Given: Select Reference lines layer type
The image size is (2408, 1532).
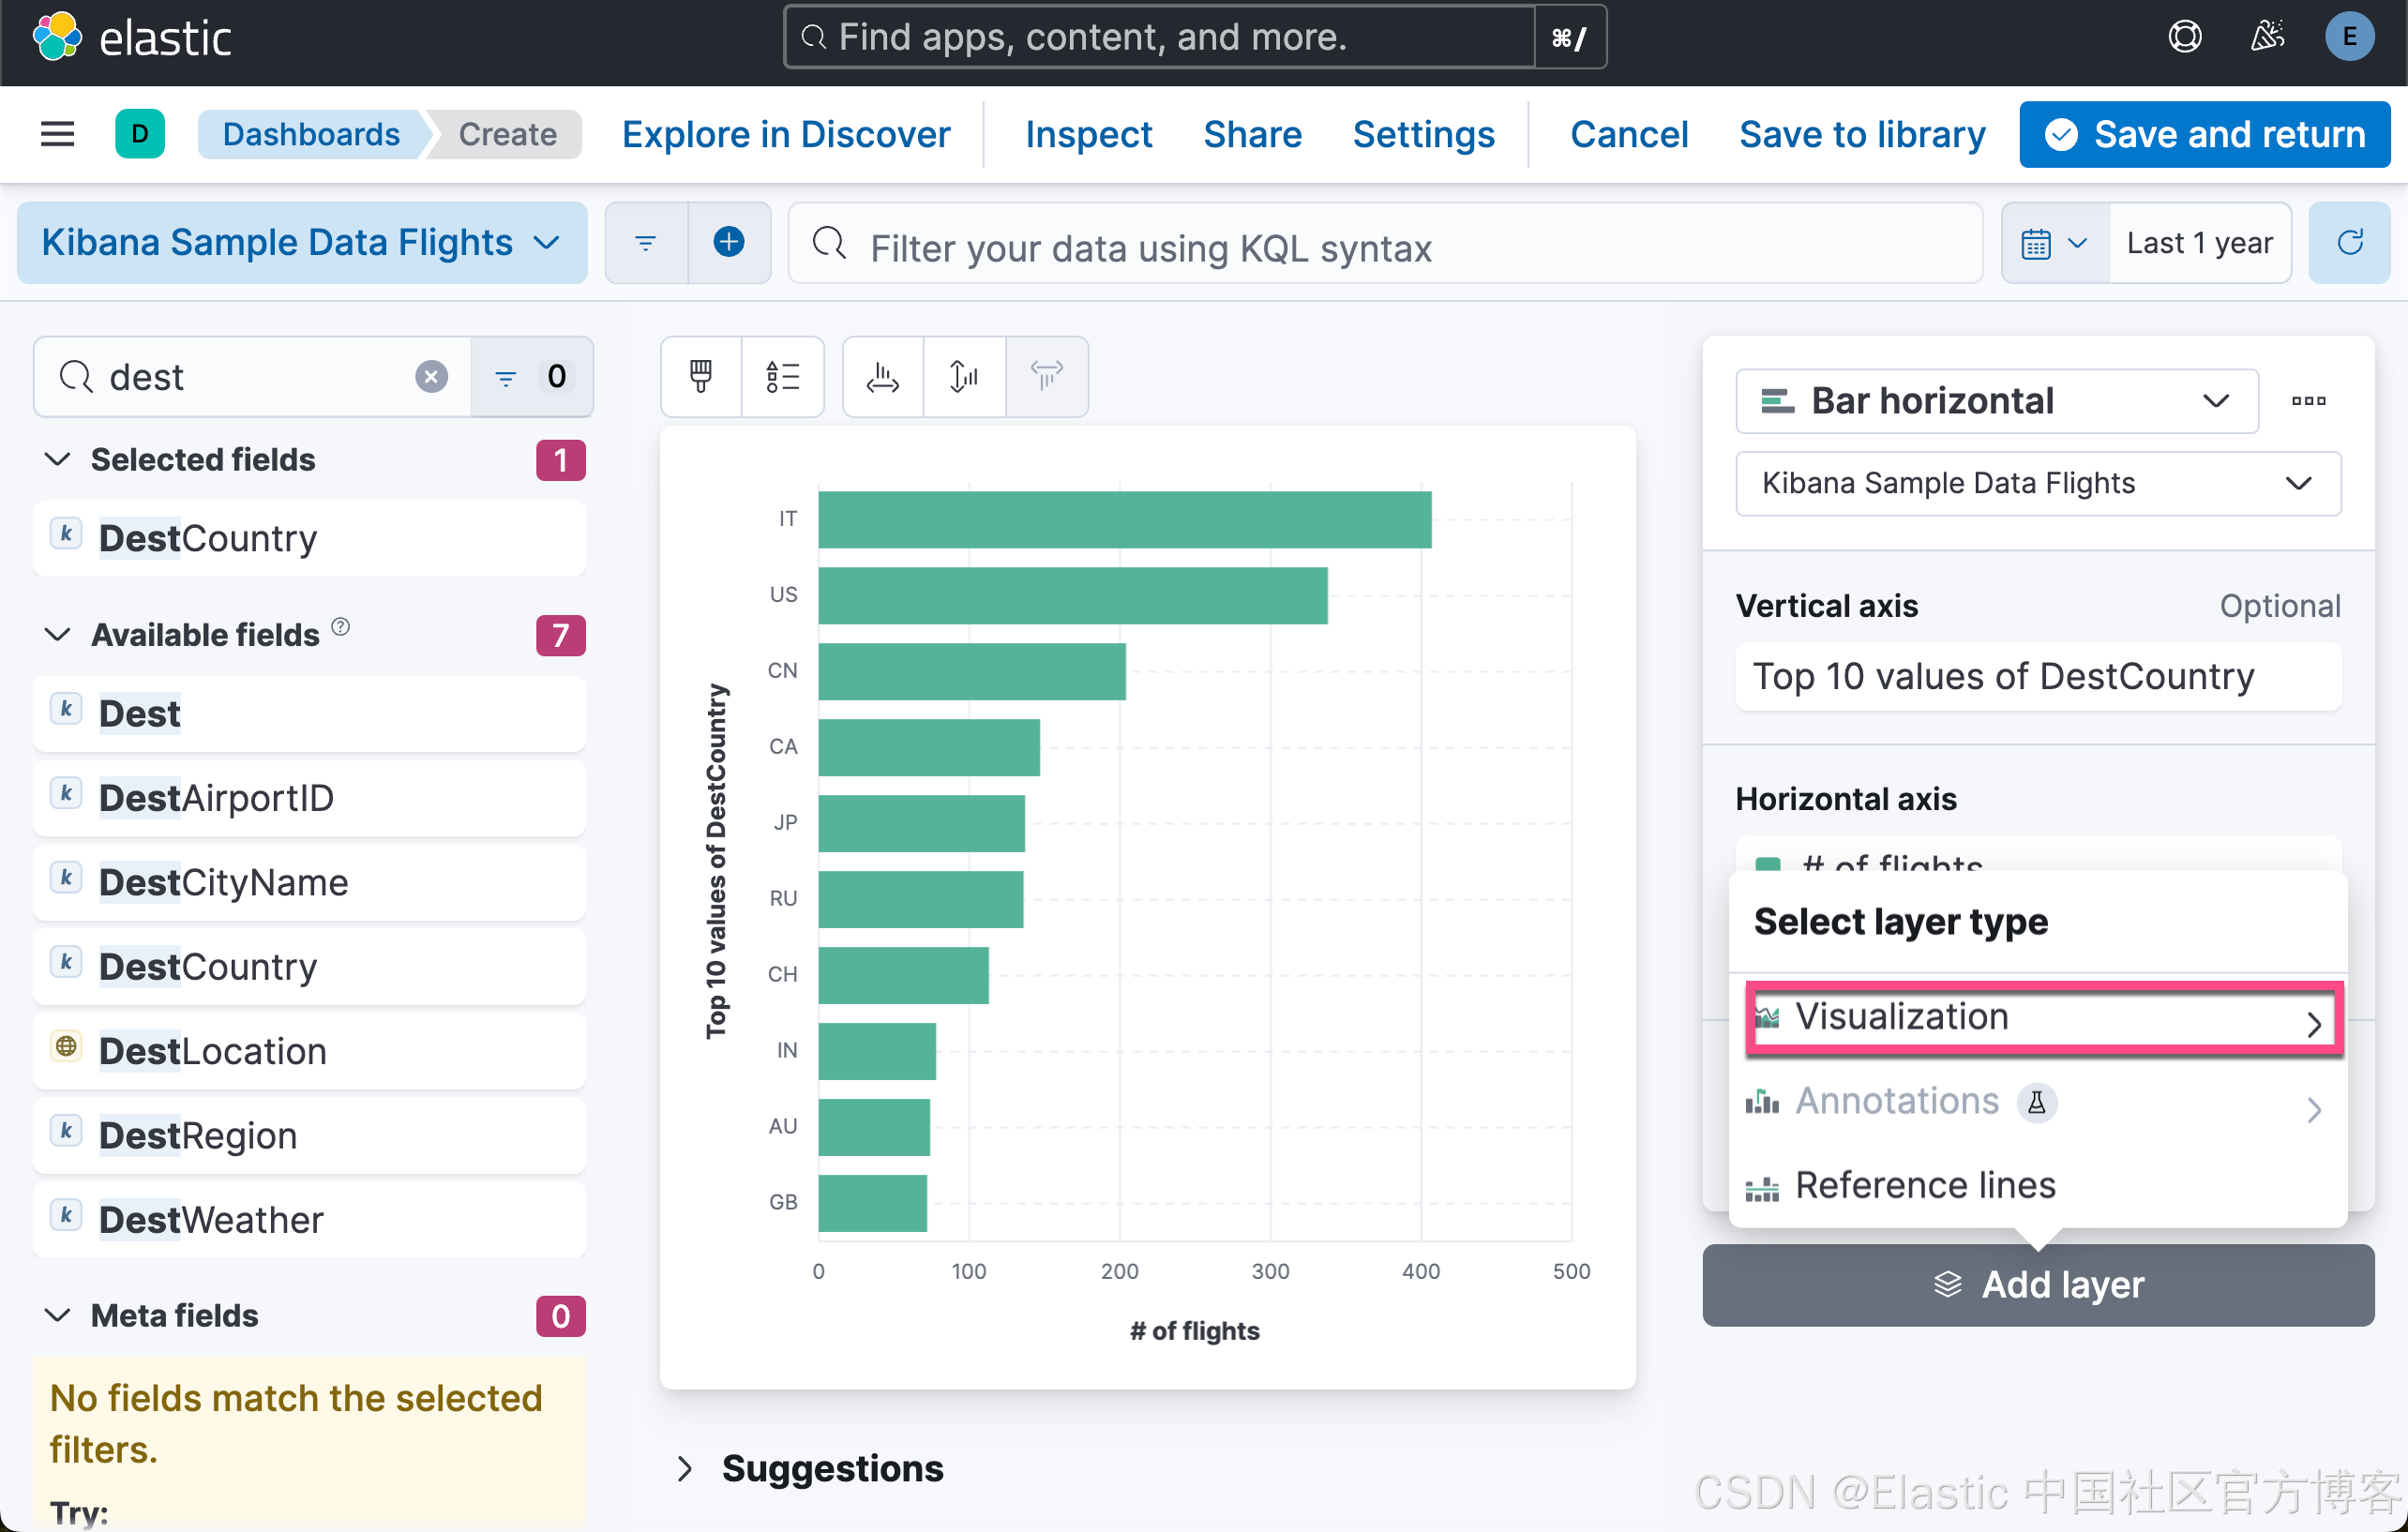Looking at the screenshot, I should [x=1924, y=1185].
